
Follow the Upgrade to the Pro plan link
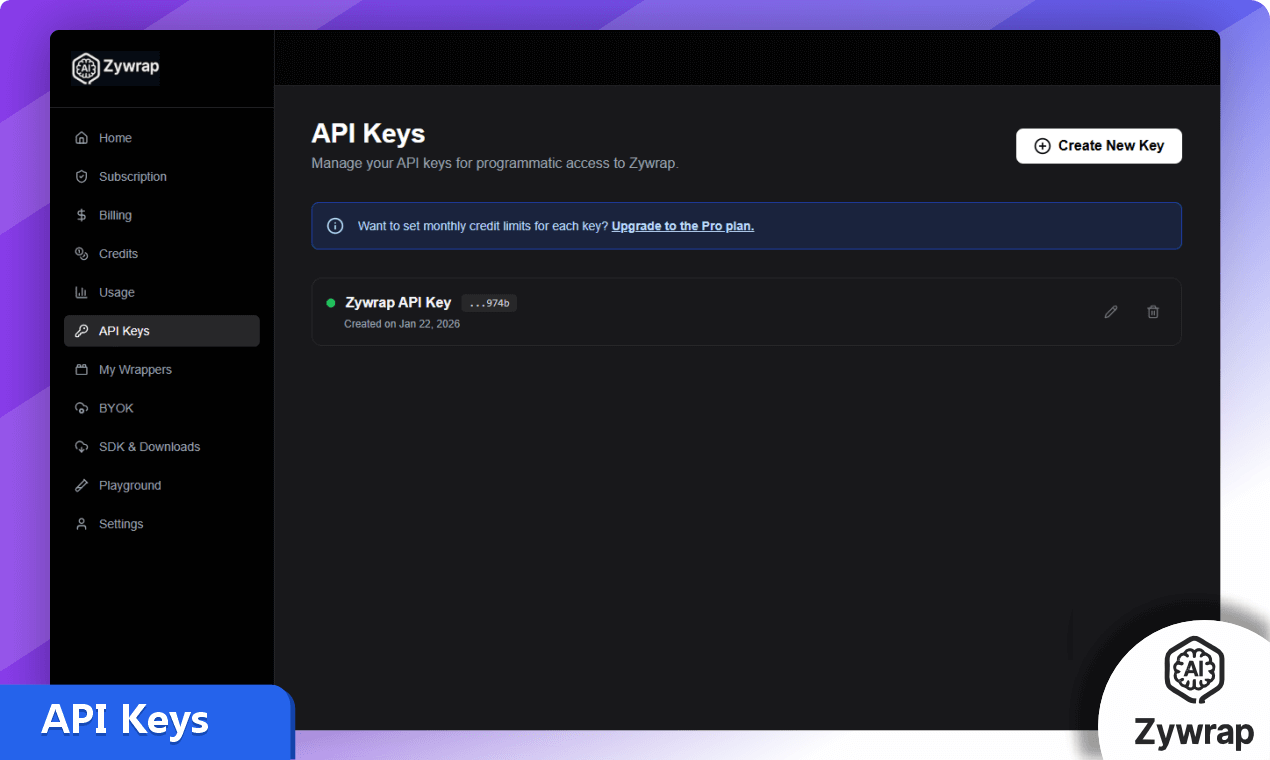(x=683, y=226)
